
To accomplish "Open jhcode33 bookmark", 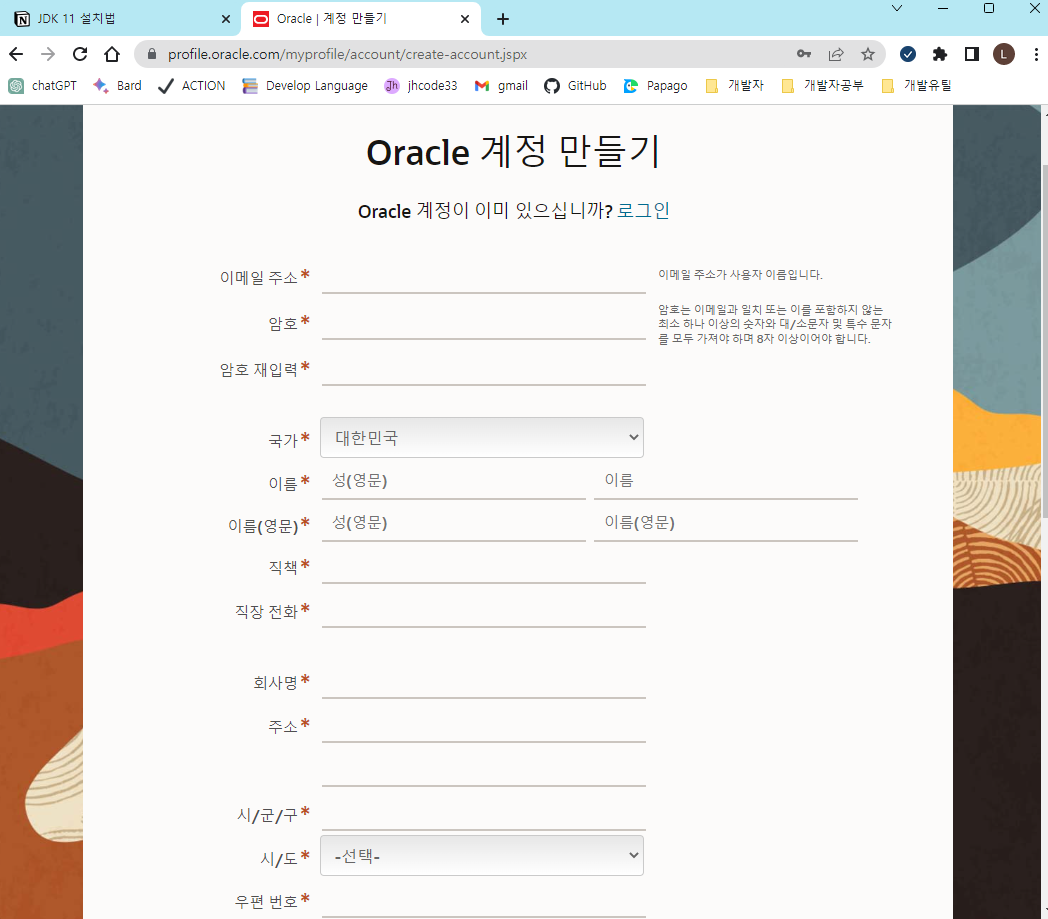I will tap(421, 86).
